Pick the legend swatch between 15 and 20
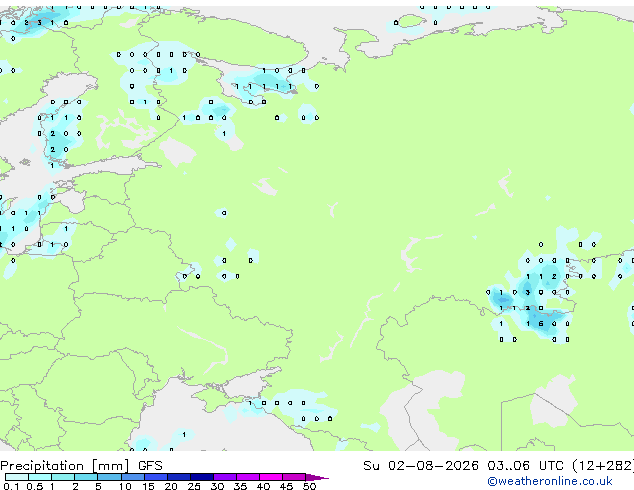Viewport: 634px width, 490px height. pos(155,477)
